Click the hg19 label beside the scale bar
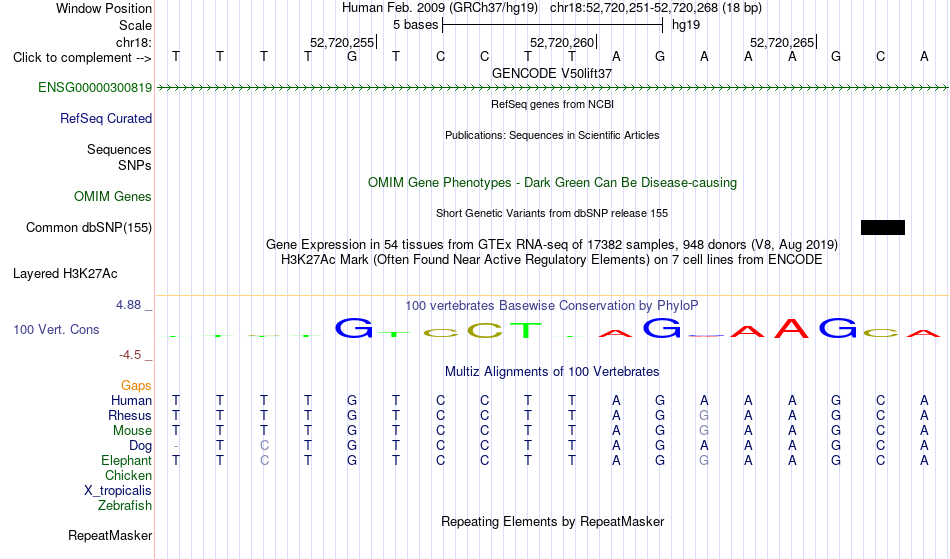The height and width of the screenshot is (559, 950). click(686, 25)
